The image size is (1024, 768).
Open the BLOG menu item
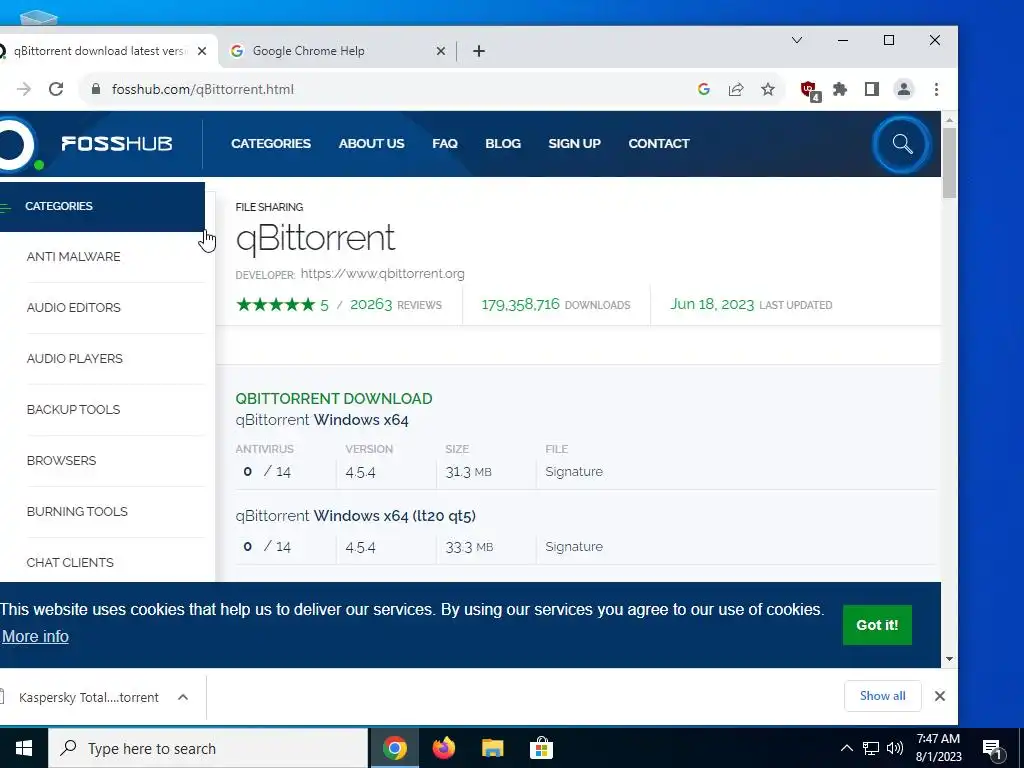503,144
